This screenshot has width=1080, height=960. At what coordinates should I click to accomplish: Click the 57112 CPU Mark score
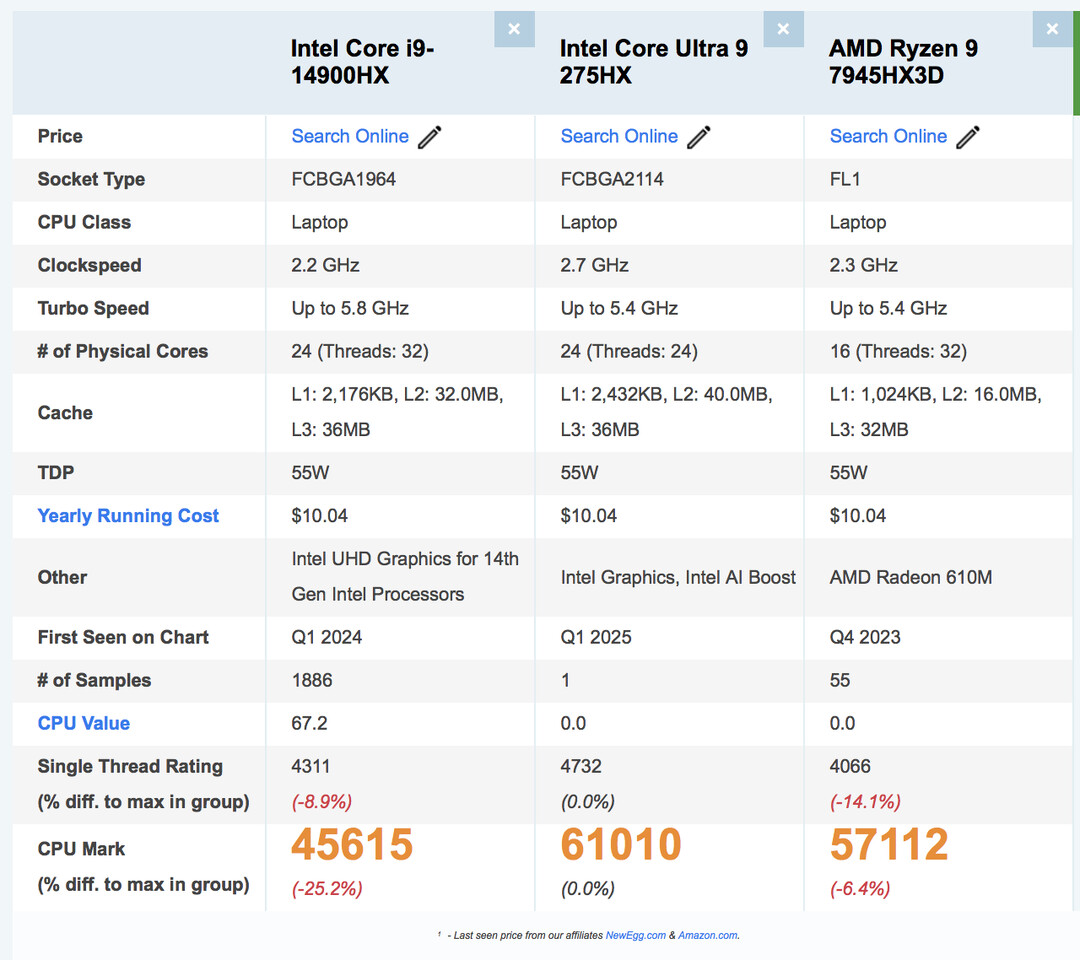[889, 845]
